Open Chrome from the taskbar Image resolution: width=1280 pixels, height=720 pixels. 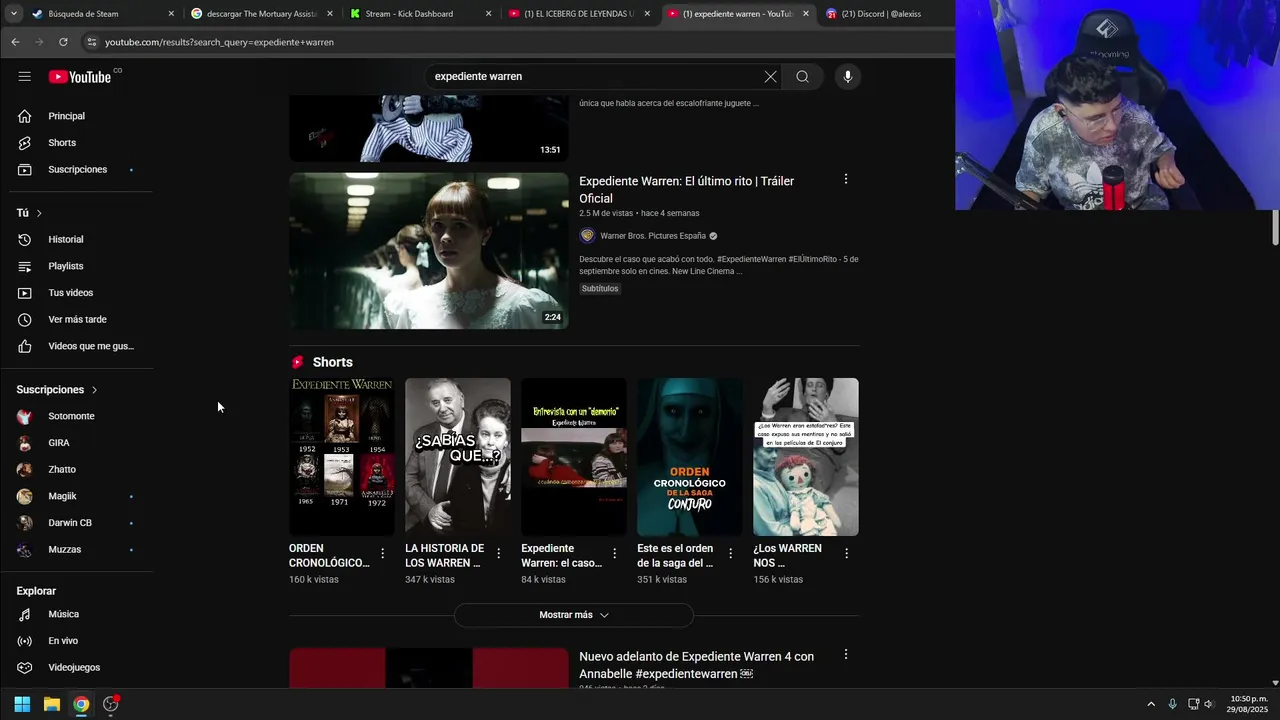pyautogui.click(x=81, y=704)
